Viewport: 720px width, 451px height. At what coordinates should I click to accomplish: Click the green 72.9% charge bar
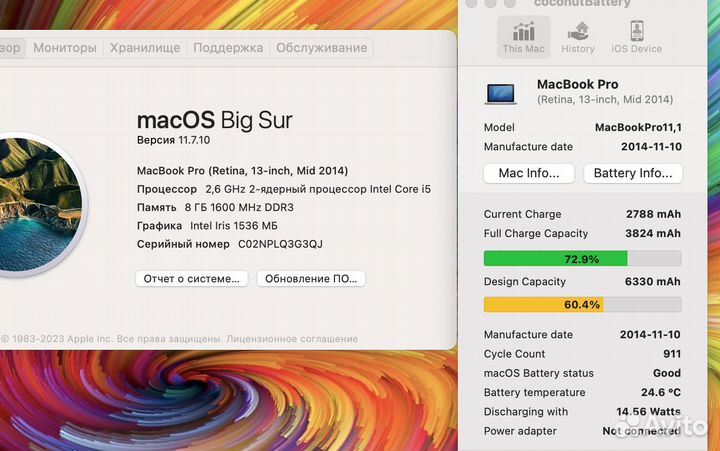(556, 259)
